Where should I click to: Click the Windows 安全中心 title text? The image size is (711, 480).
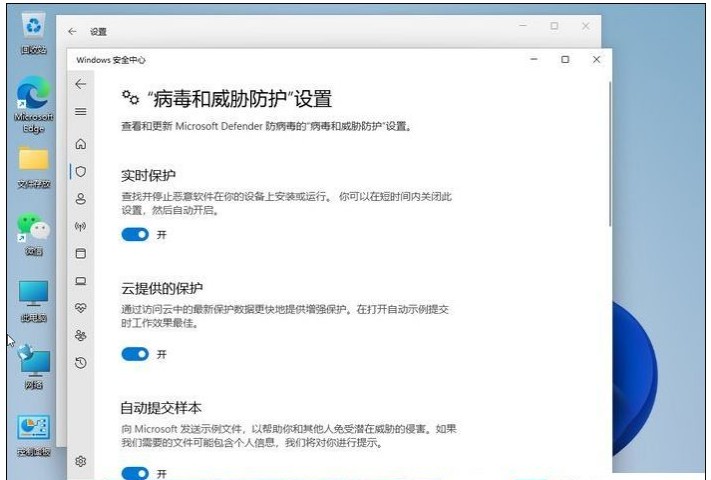coord(111,60)
